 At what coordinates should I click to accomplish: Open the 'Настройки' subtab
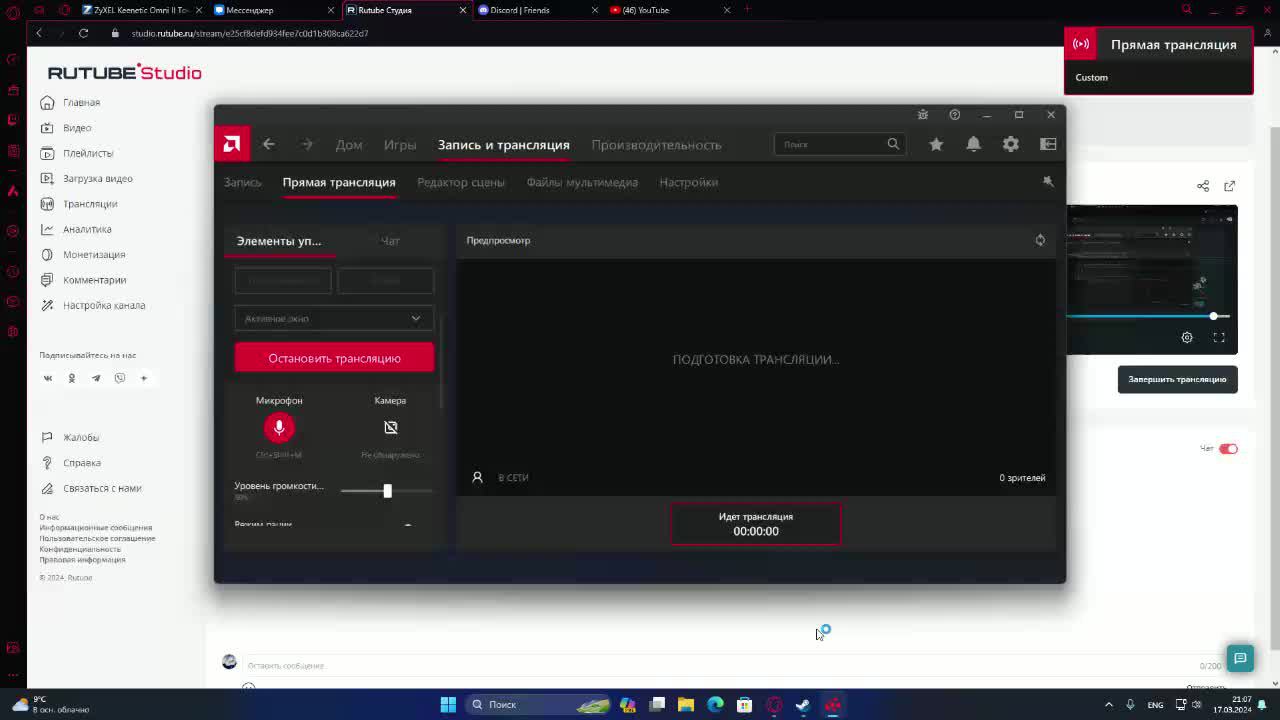click(x=689, y=182)
